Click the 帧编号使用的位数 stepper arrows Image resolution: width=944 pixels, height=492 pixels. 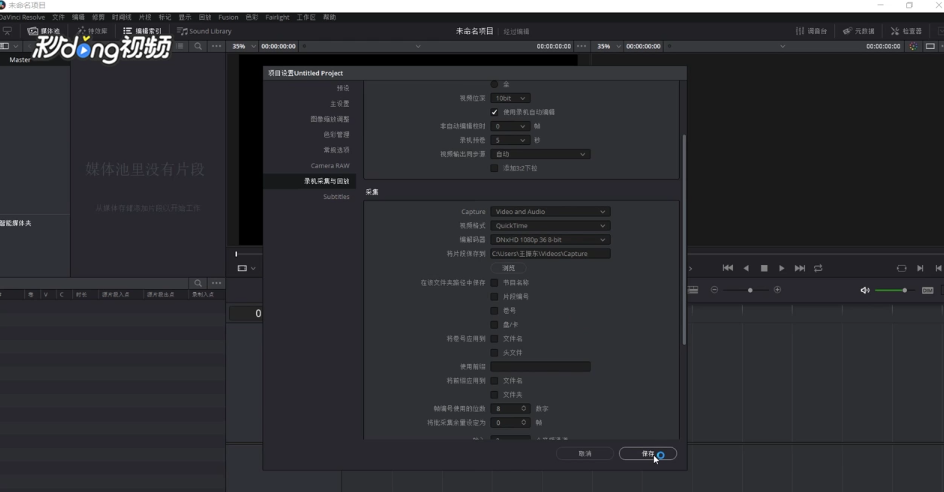click(x=524, y=408)
